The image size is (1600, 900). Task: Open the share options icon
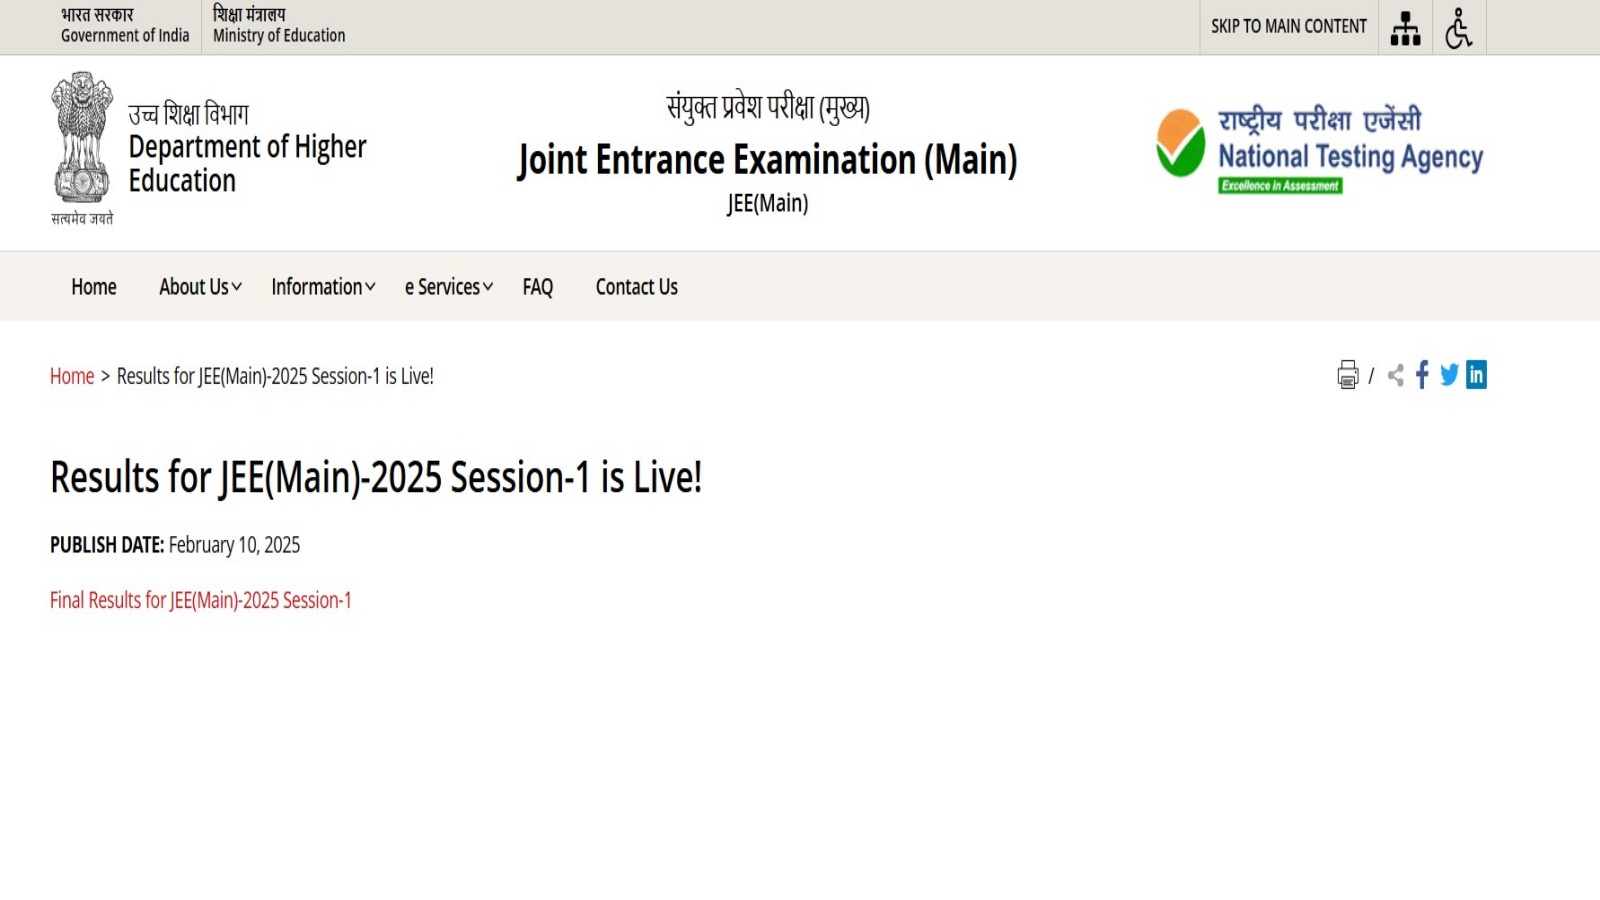(1394, 375)
